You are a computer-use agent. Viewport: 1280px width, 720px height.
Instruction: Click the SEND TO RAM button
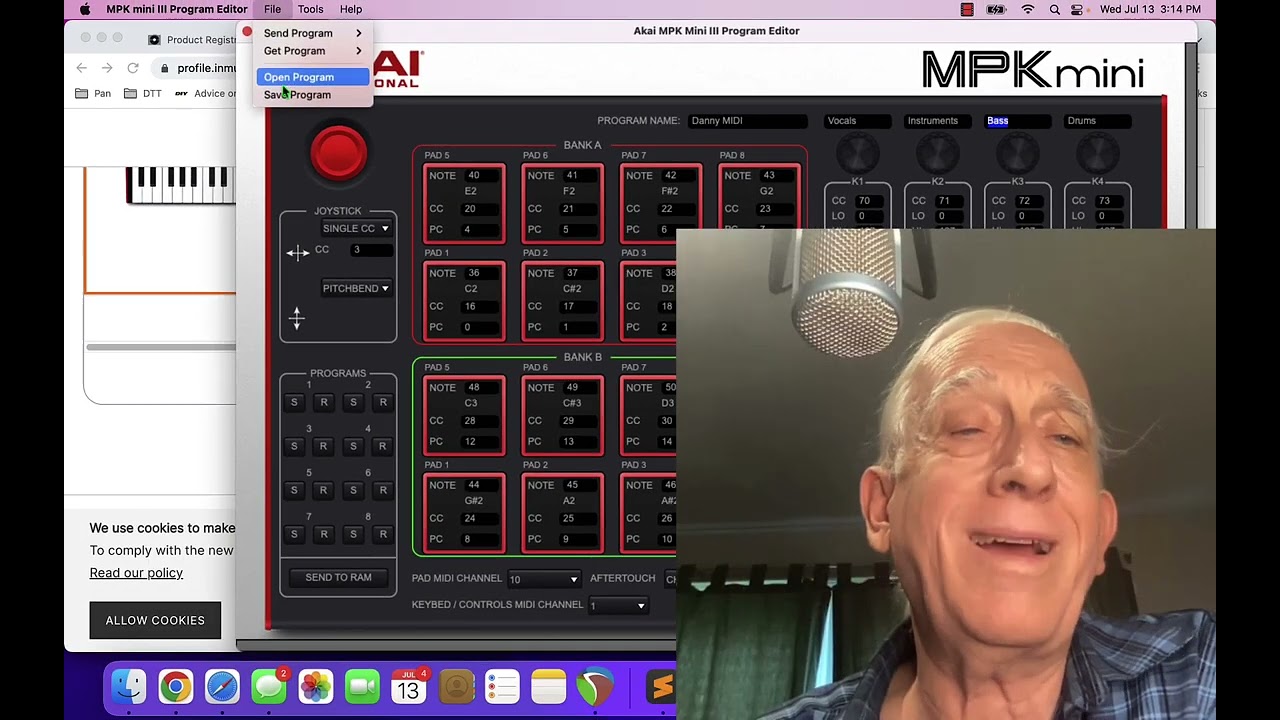(338, 577)
